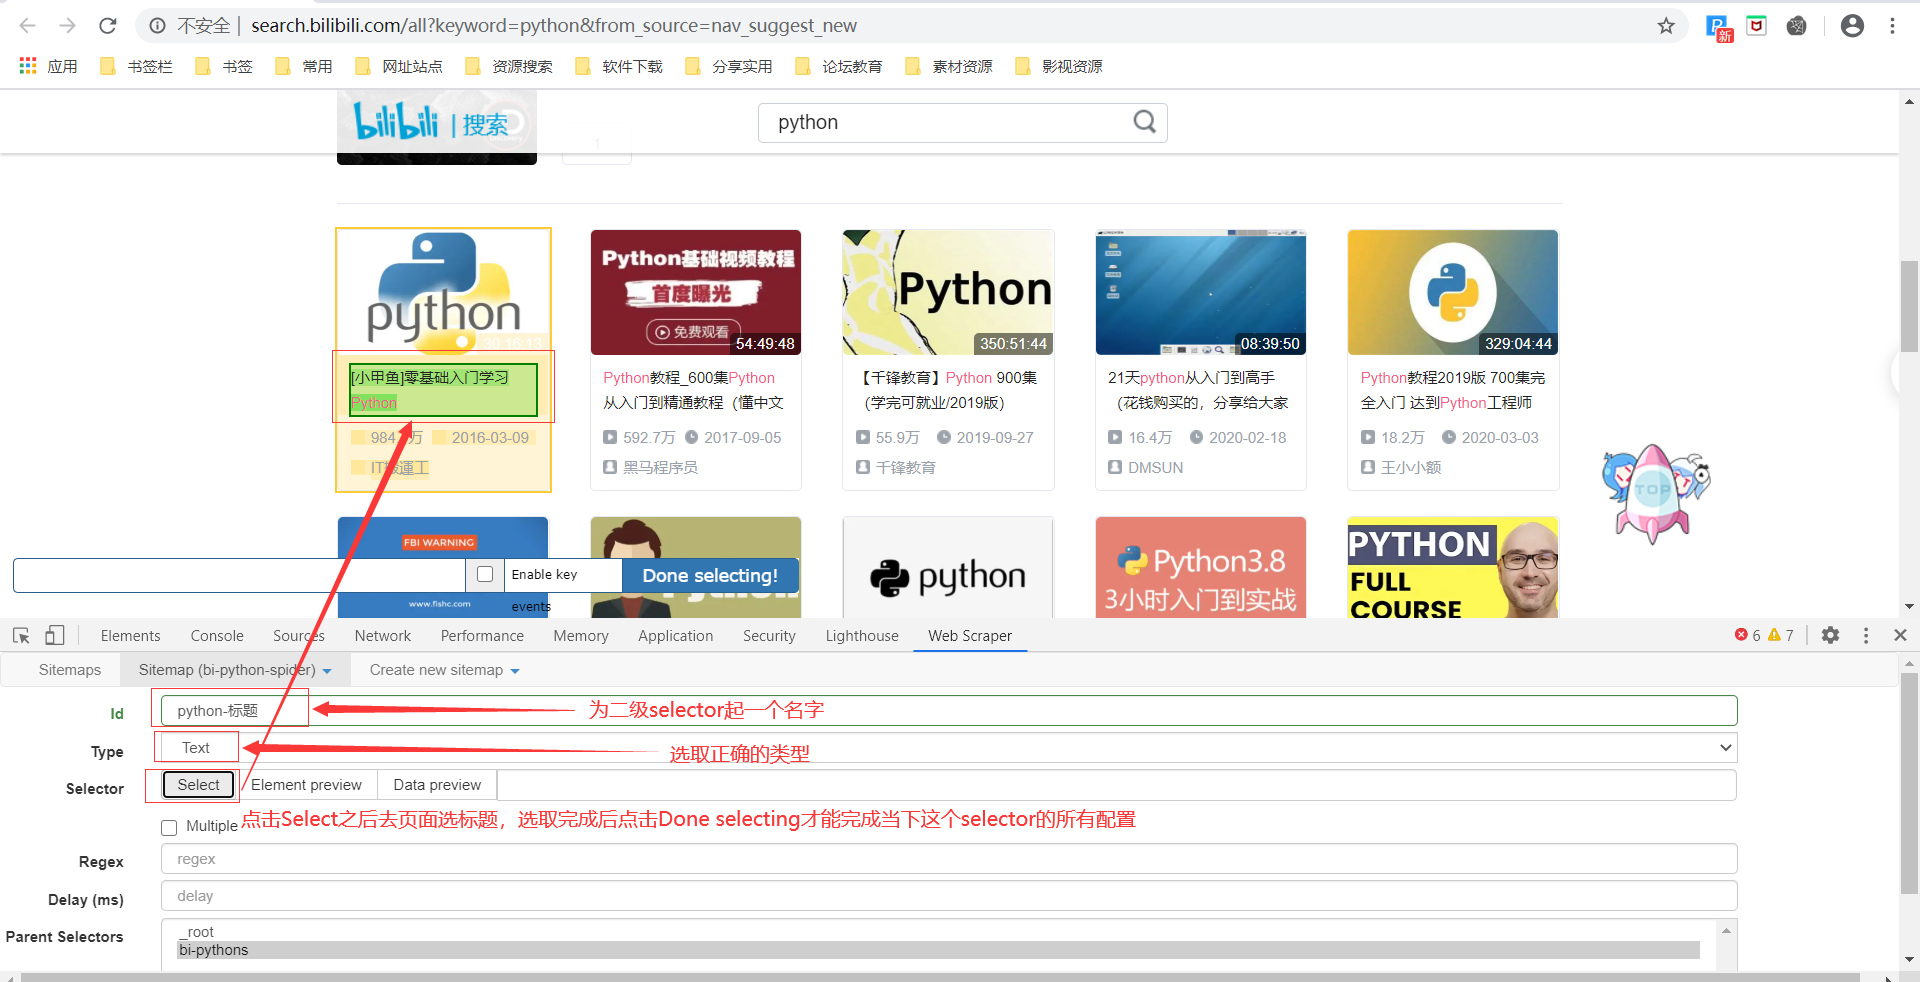Open DevTools settings gear
Viewport: 1920px width, 982px height.
click(x=1830, y=635)
